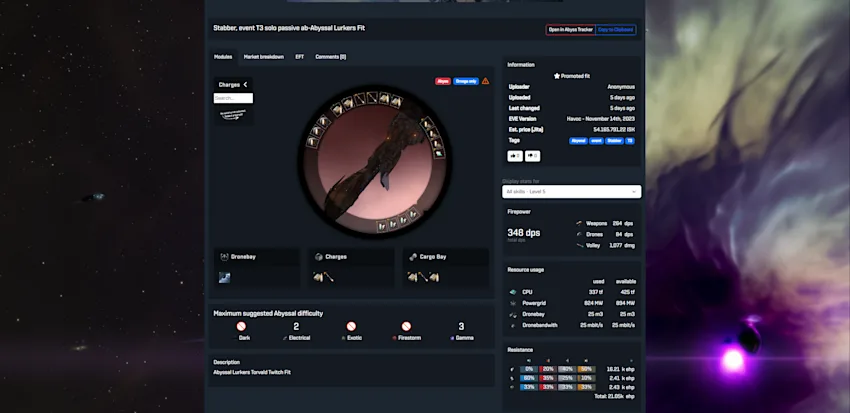Image resolution: width=850 pixels, height=413 pixels.
Task: Open the EFT tab
Action: click(299, 57)
